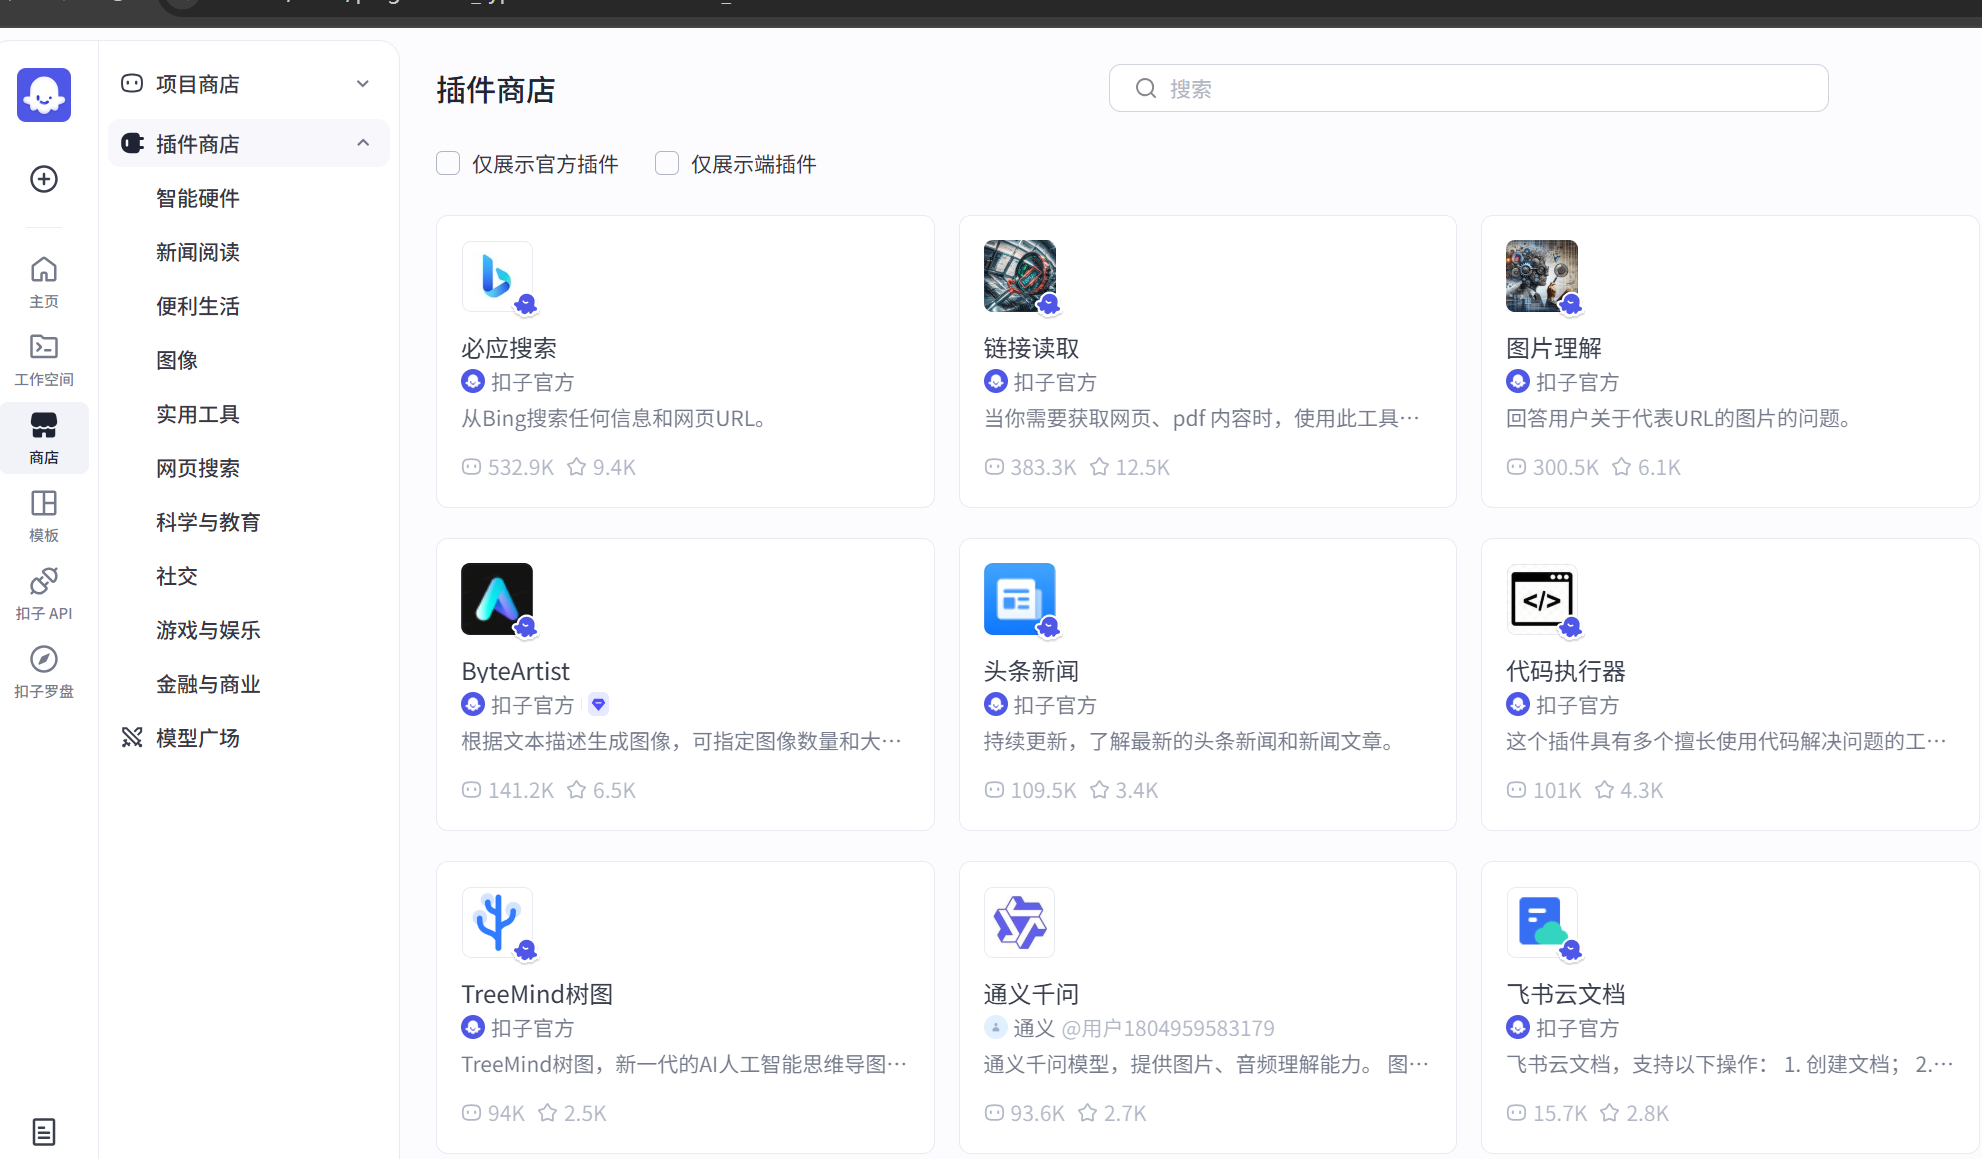Select 社交 category

177,576
